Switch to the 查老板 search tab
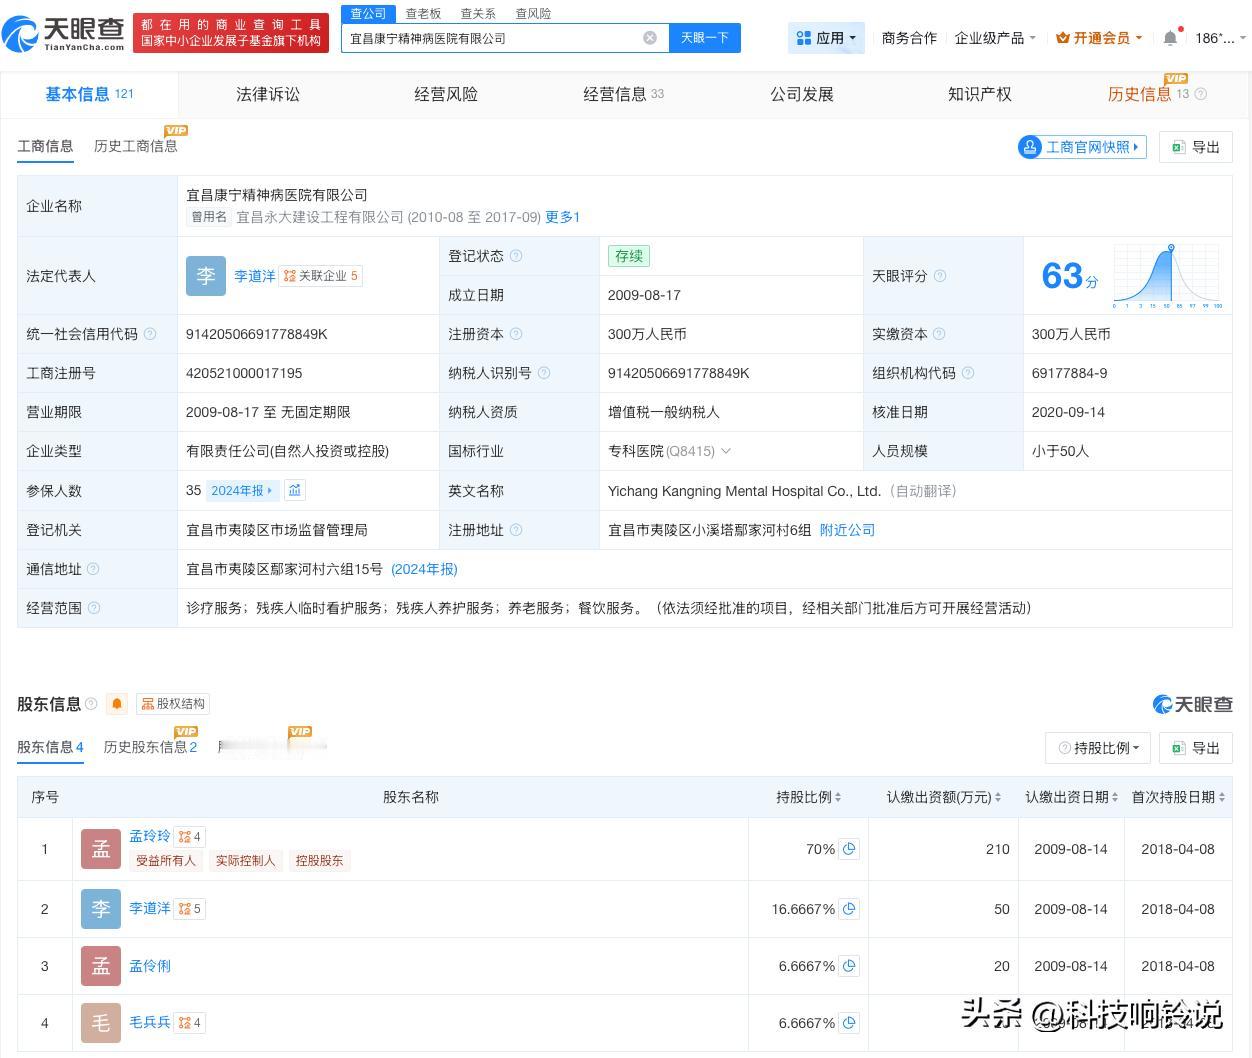 (x=423, y=14)
